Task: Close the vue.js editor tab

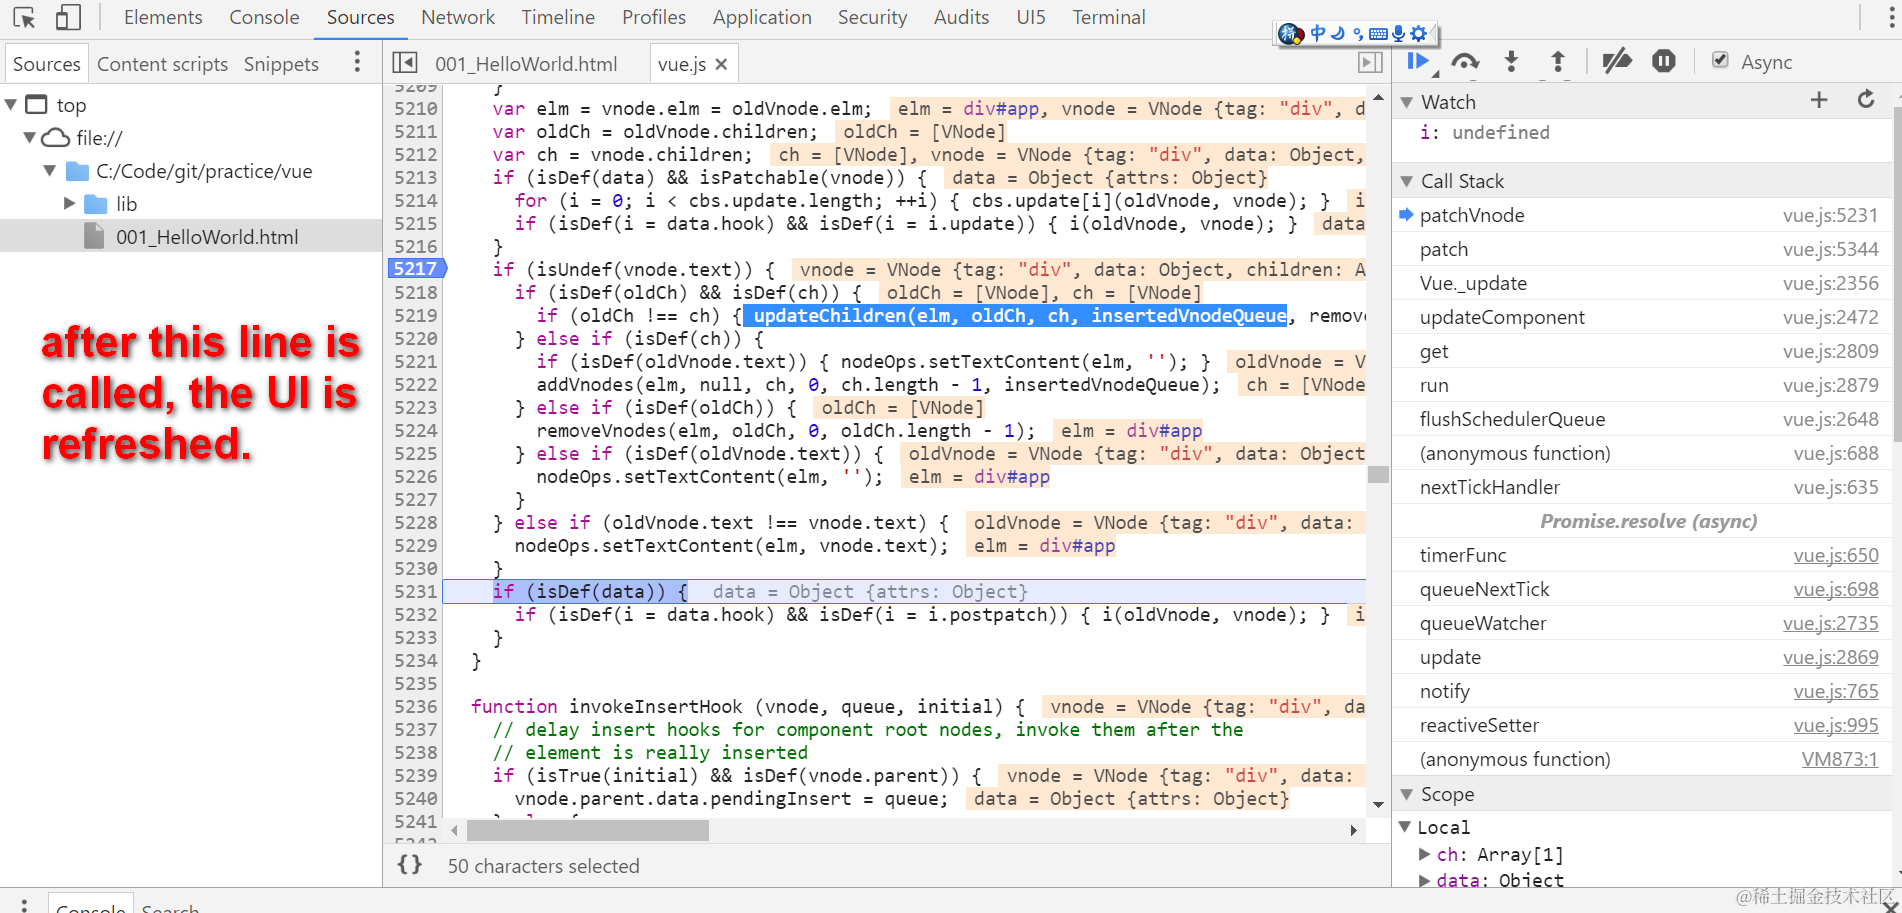Action: pos(721,64)
